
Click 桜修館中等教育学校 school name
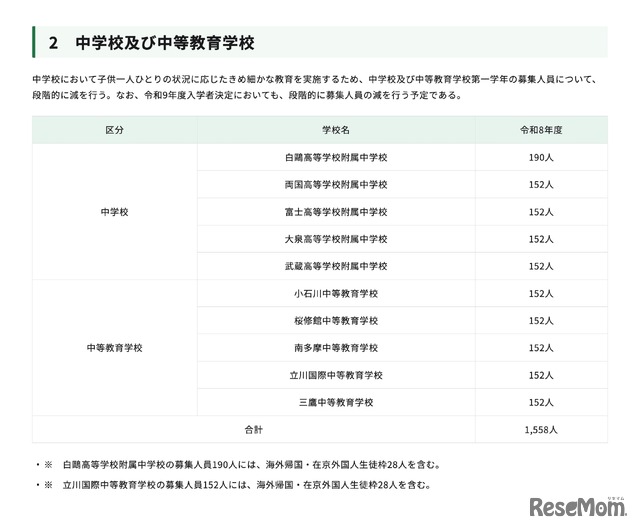336,321
